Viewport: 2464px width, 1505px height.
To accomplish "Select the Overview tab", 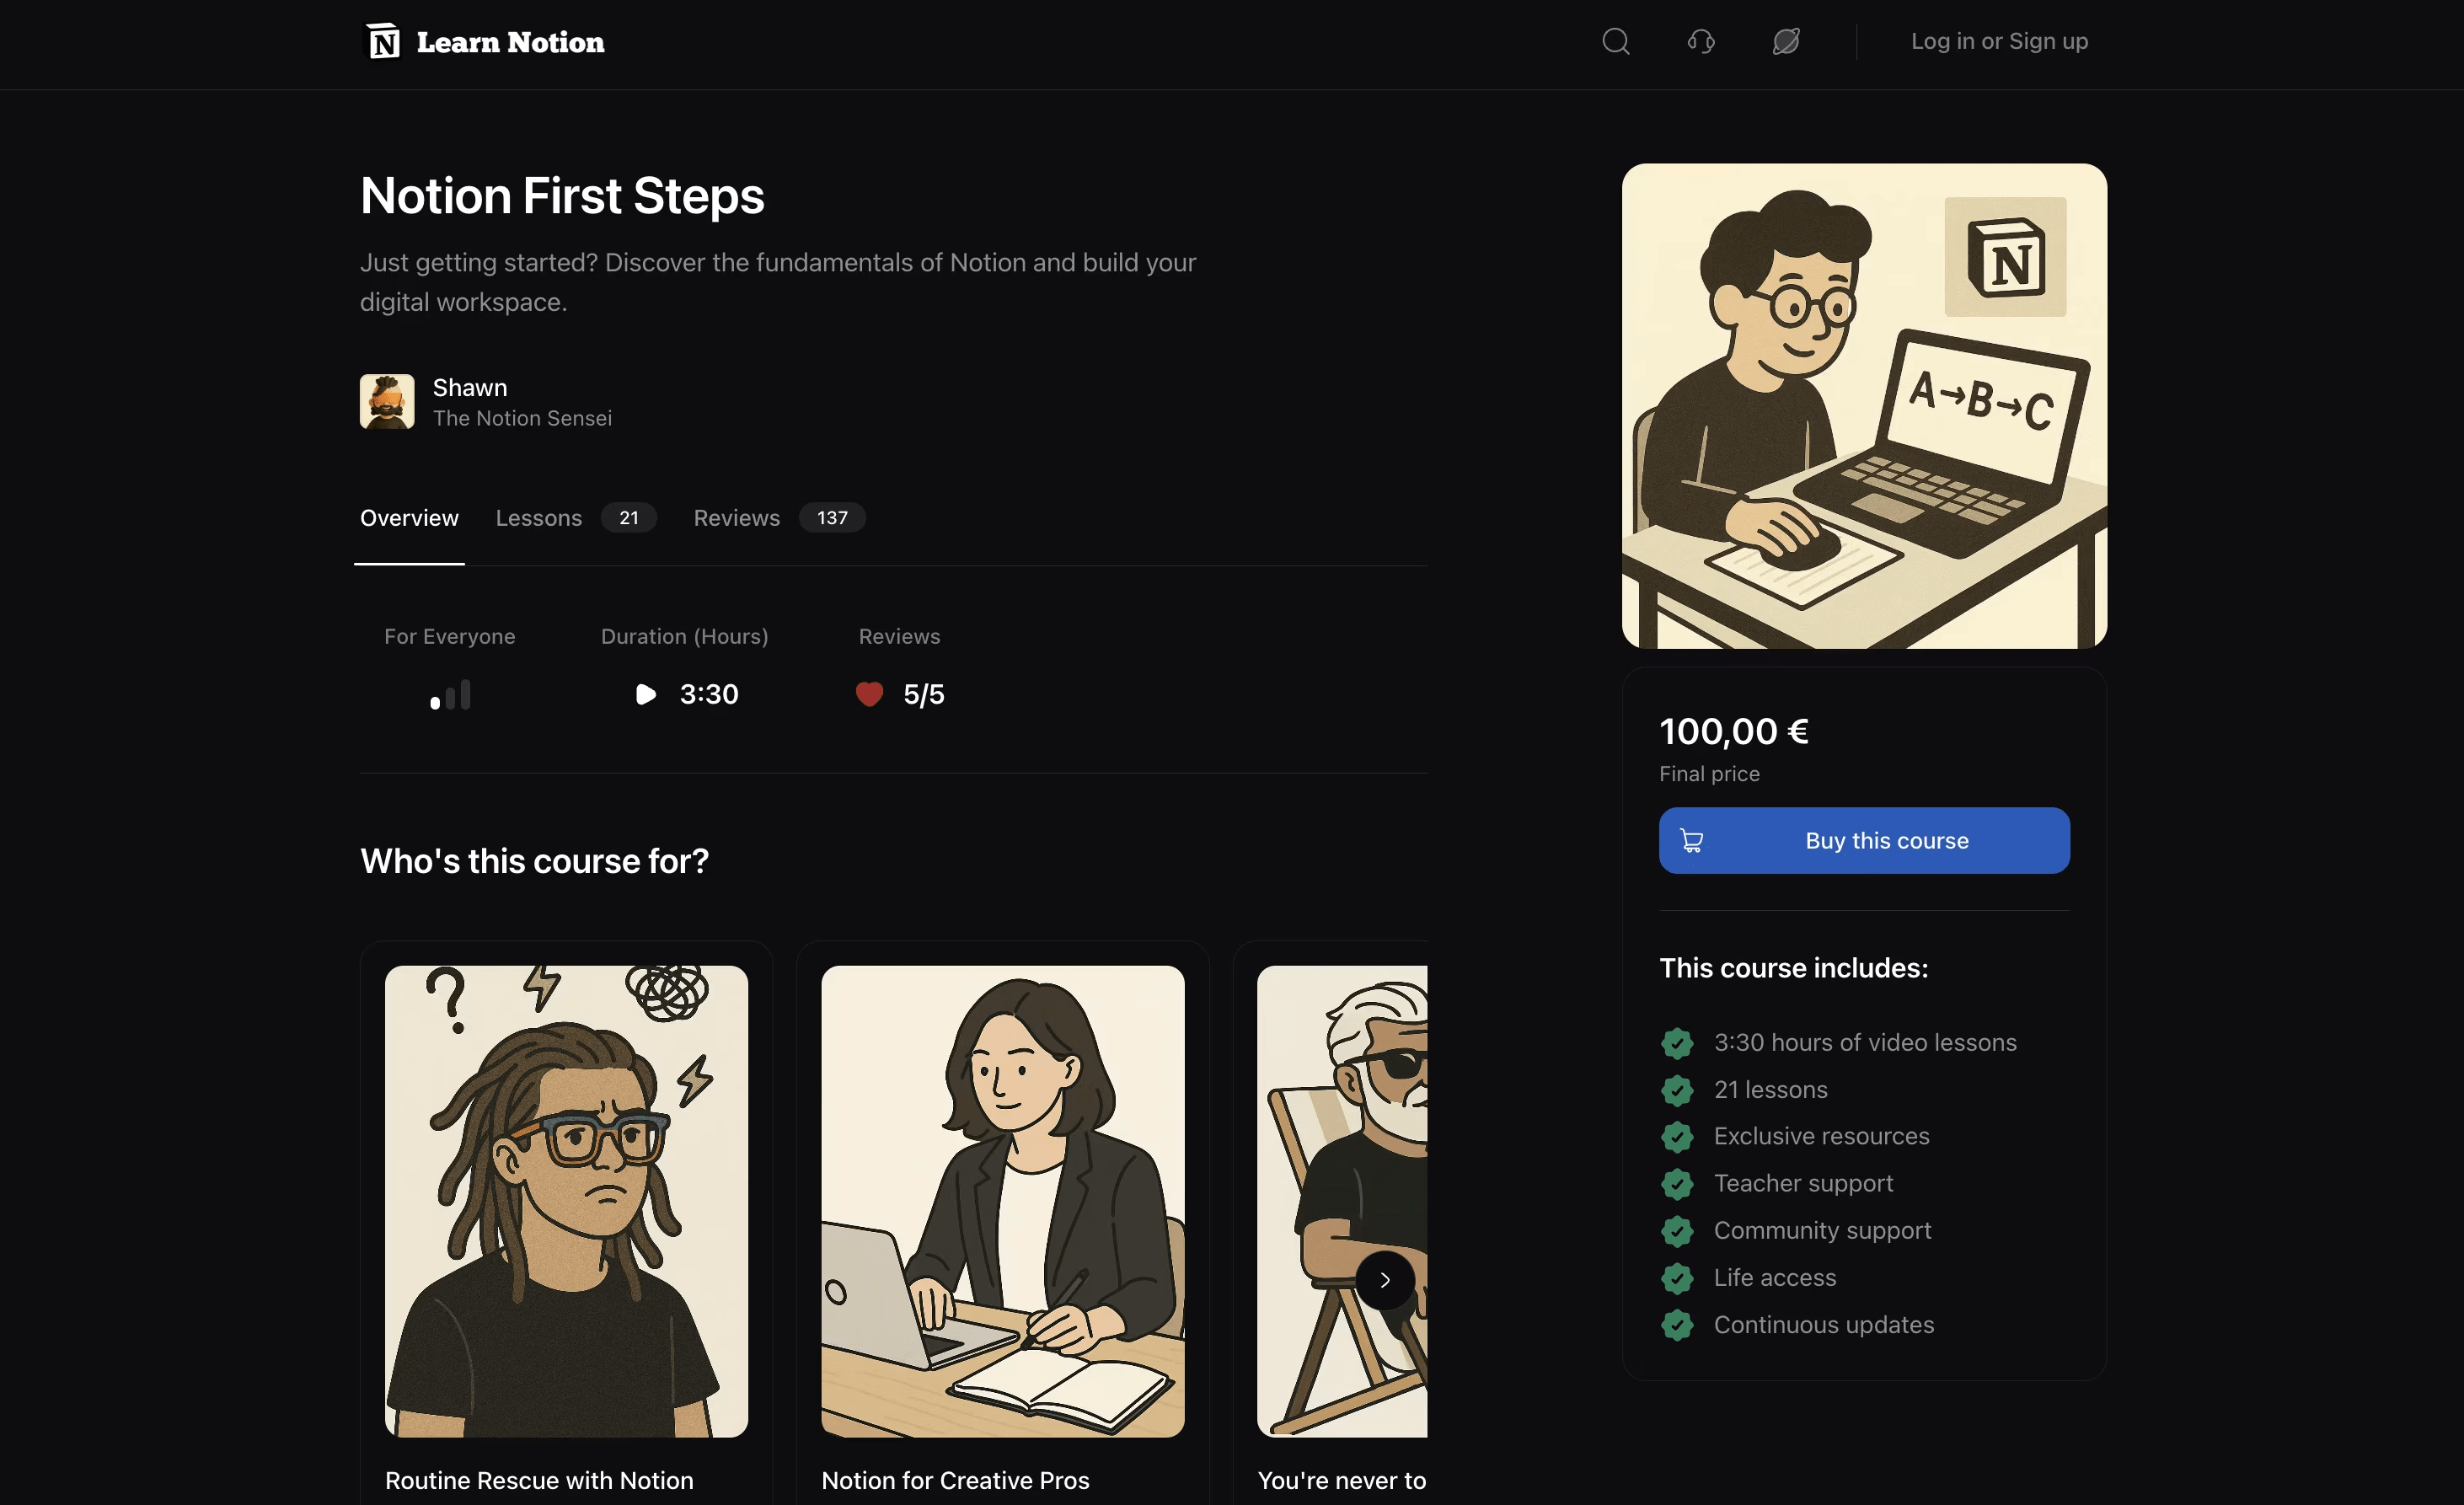I will click(x=409, y=518).
